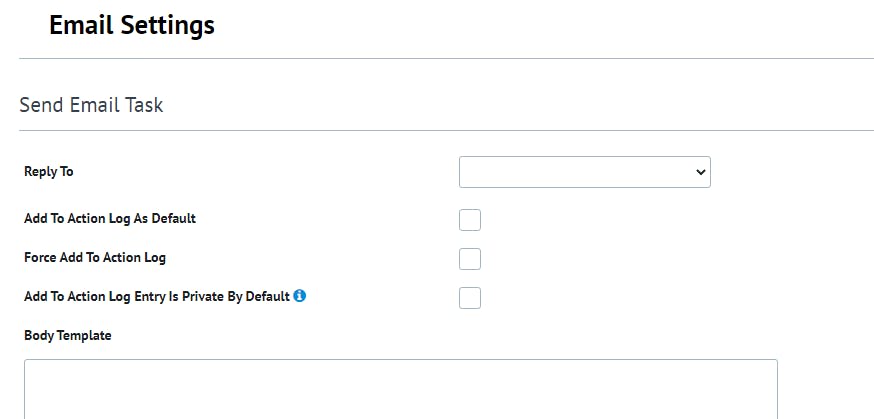Click the Reply To dropdown chevron arrow
Image resolution: width=874 pixels, height=419 pixels.
coord(699,172)
